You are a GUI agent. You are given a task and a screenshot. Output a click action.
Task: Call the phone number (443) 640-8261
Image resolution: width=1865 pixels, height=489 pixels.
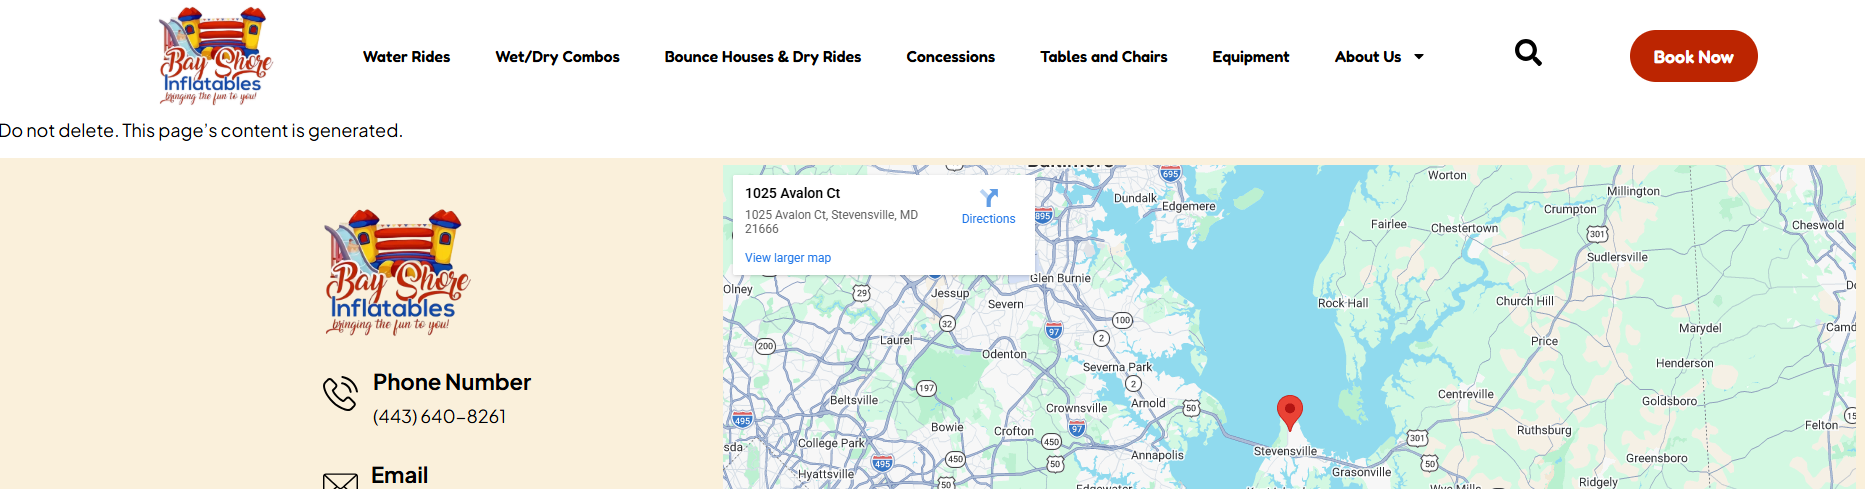tap(439, 417)
